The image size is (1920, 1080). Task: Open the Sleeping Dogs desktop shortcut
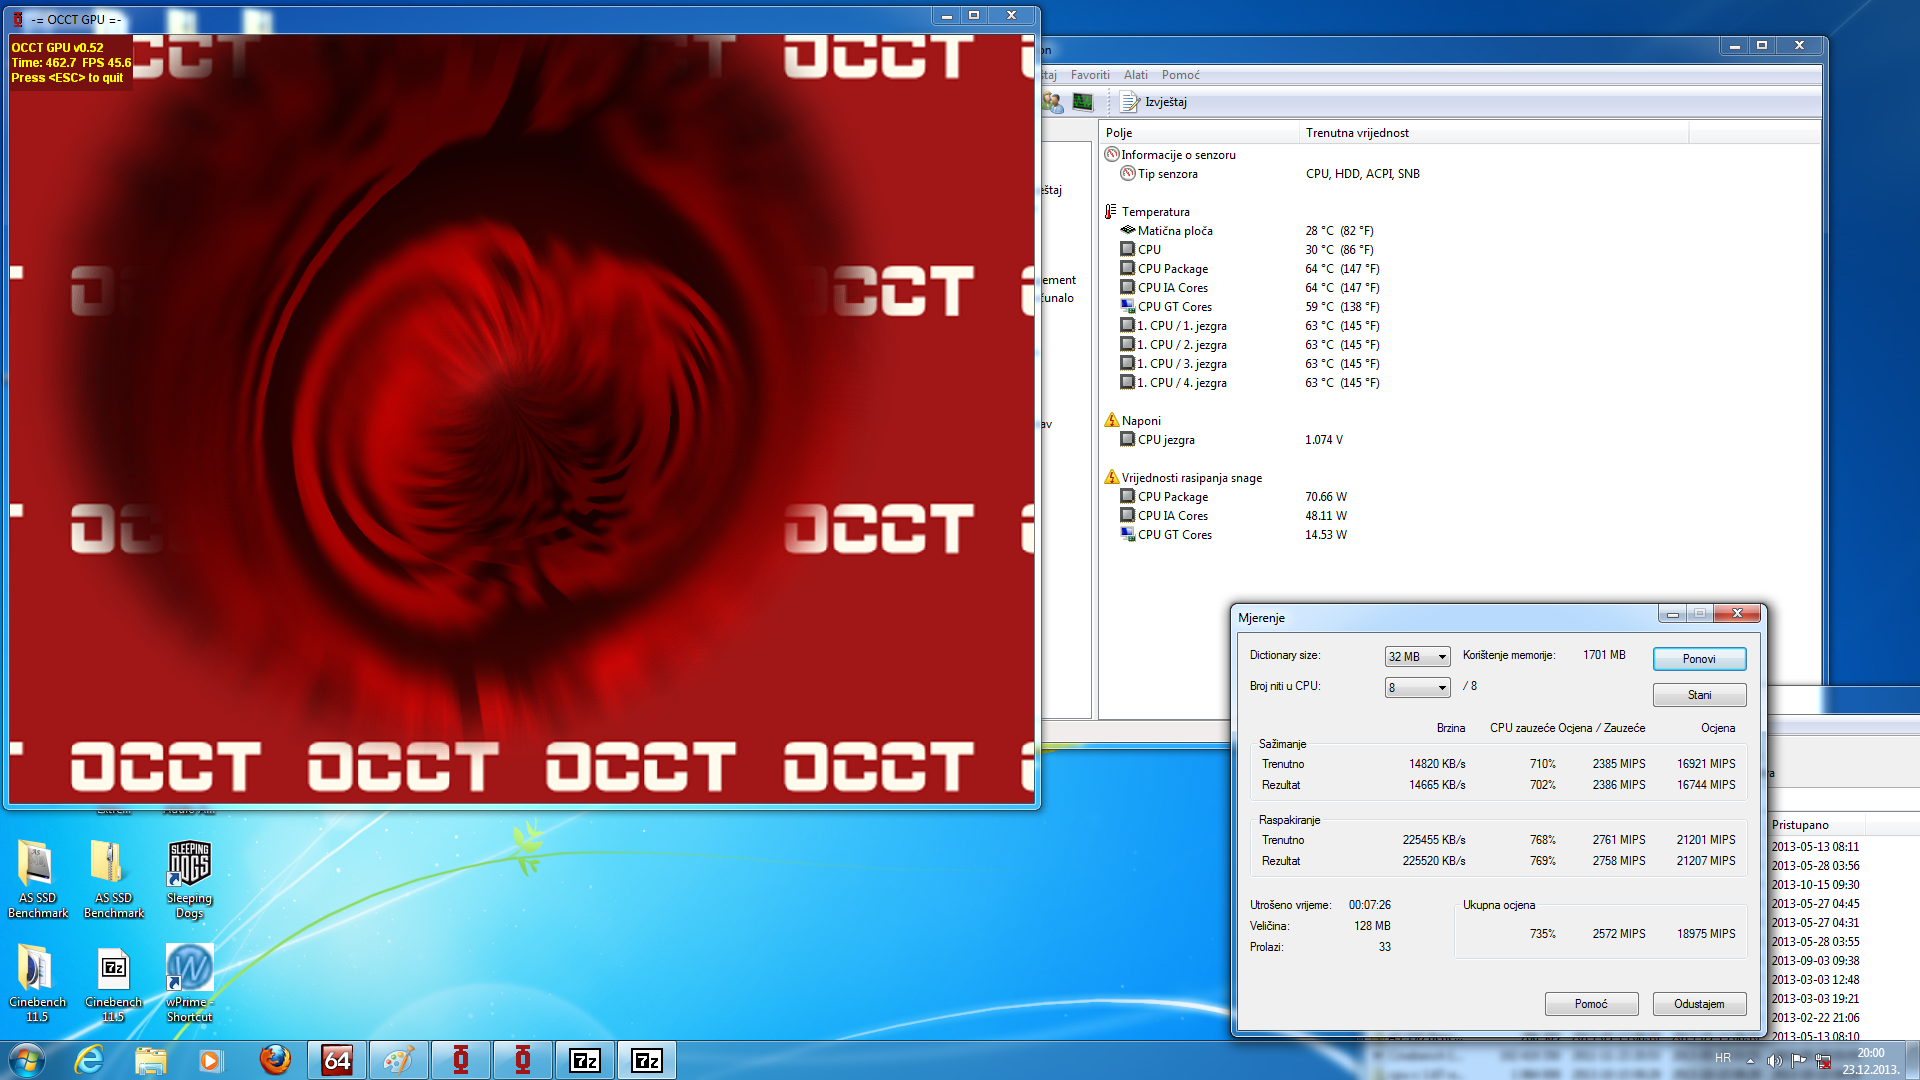[x=189, y=879]
